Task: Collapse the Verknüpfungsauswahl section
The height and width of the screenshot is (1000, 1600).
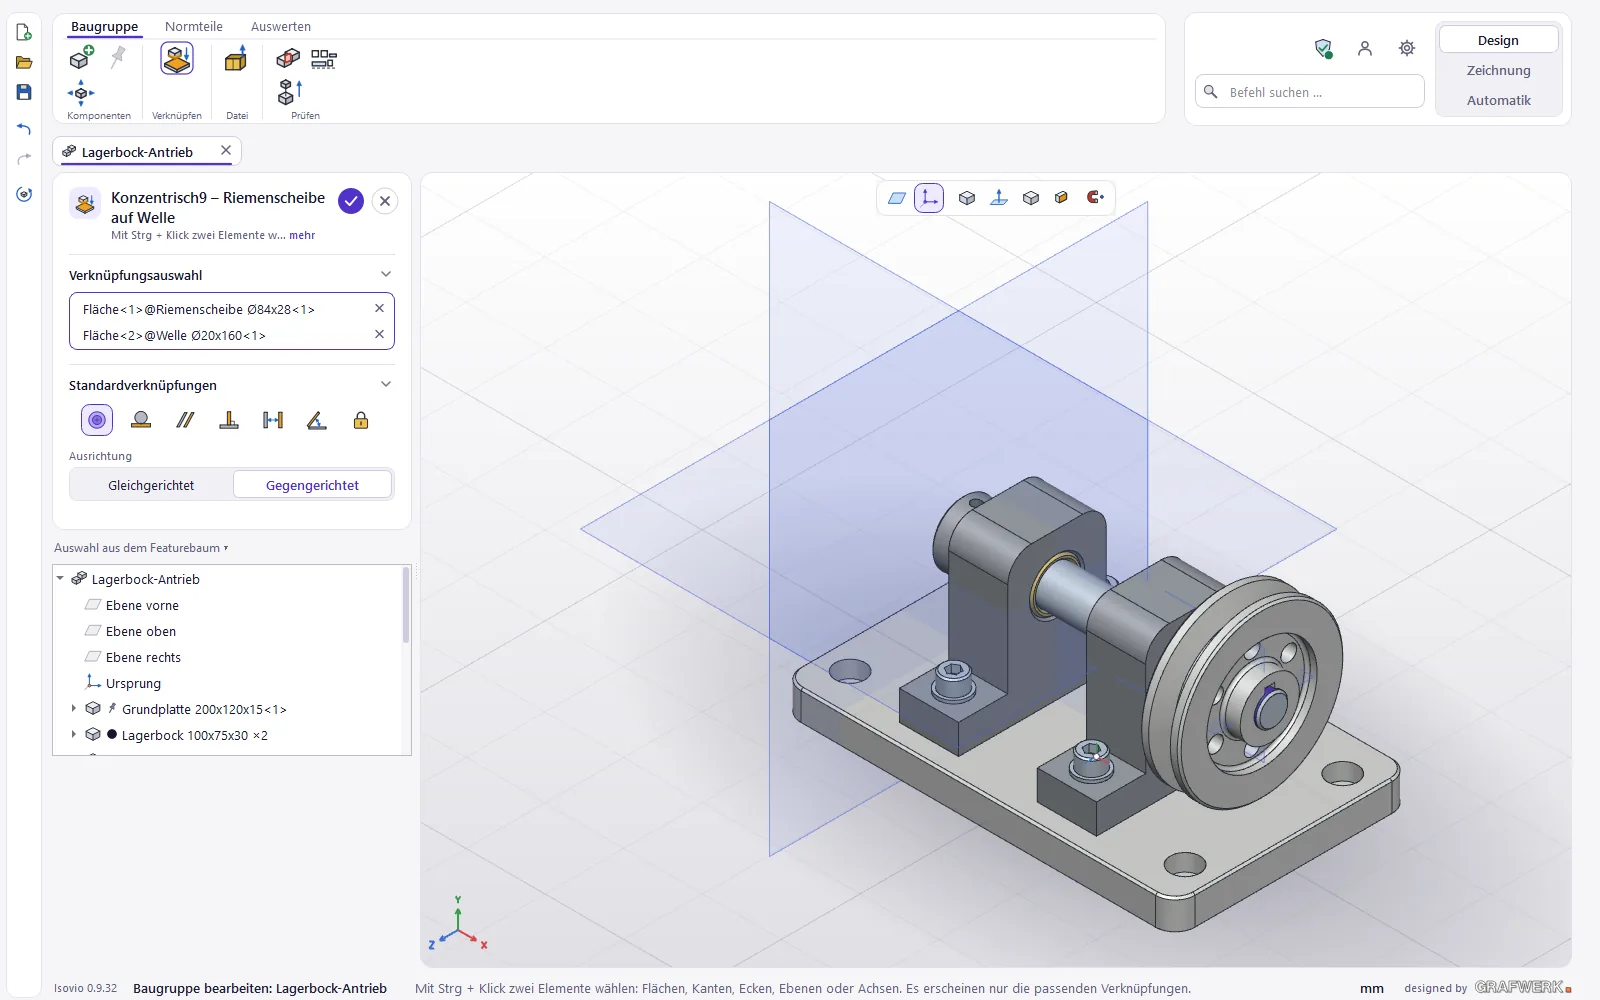Action: pyautogui.click(x=386, y=274)
